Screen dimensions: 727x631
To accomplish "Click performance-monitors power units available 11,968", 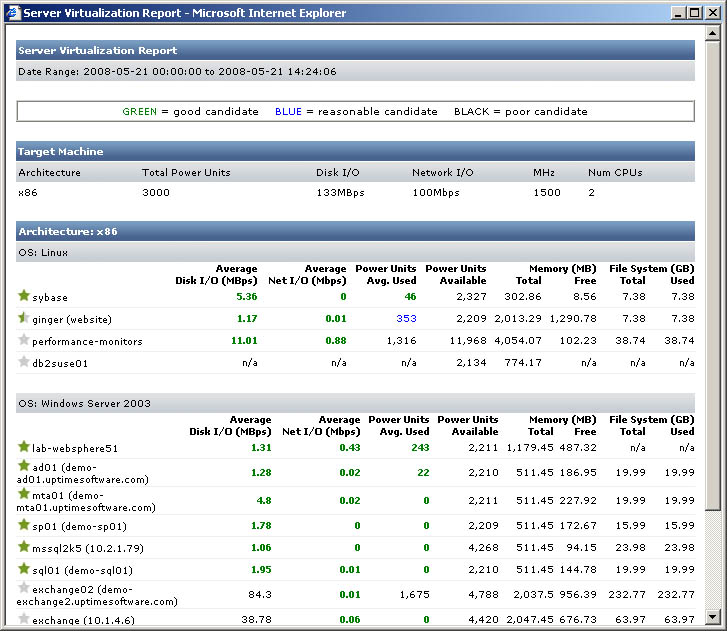I will click(x=468, y=341).
